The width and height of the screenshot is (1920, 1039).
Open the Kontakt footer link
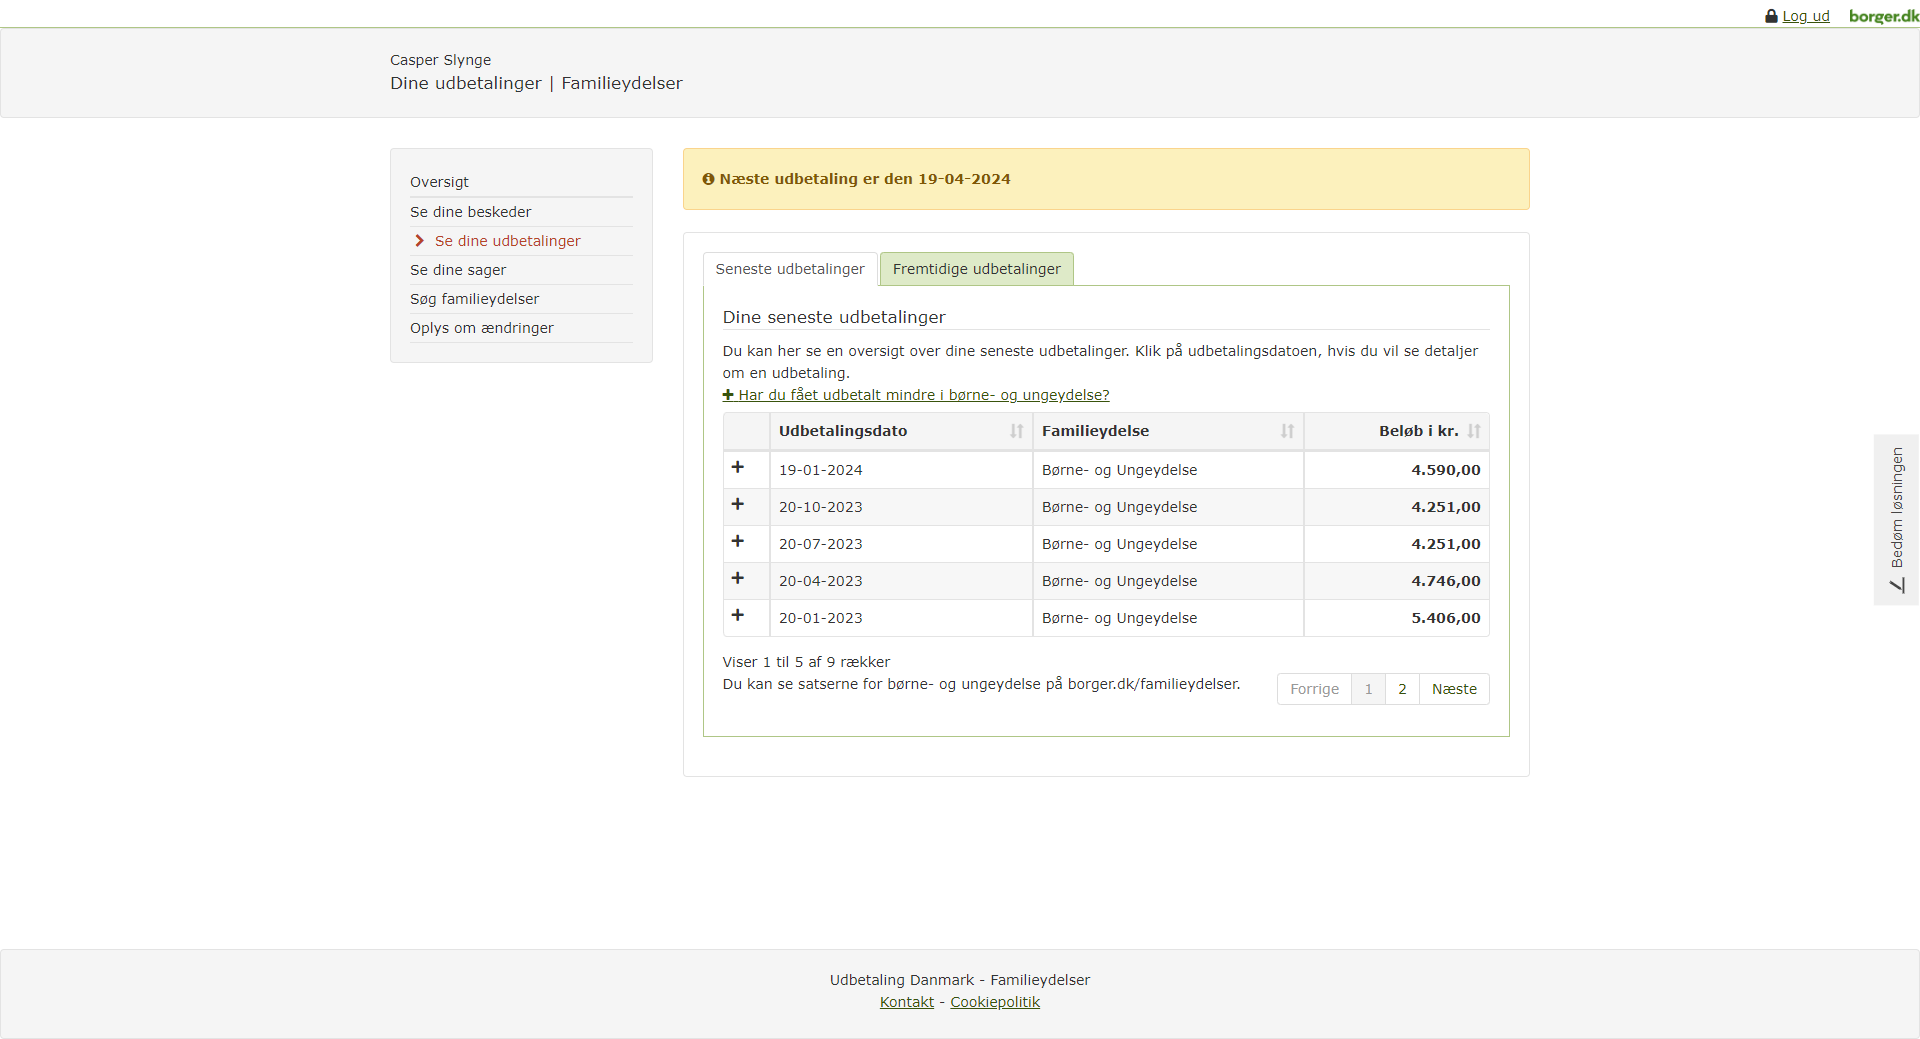click(906, 1002)
